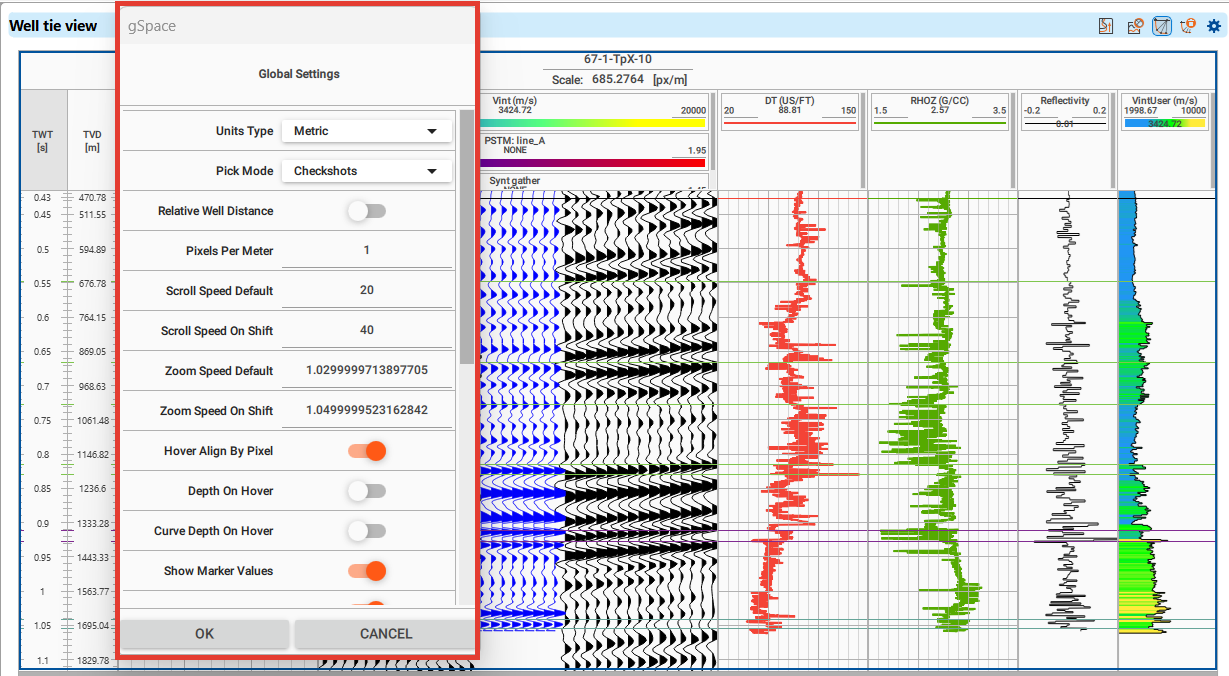Open settings with the gear icon
Viewport: 1229px width, 676px height.
pyautogui.click(x=1213, y=25)
